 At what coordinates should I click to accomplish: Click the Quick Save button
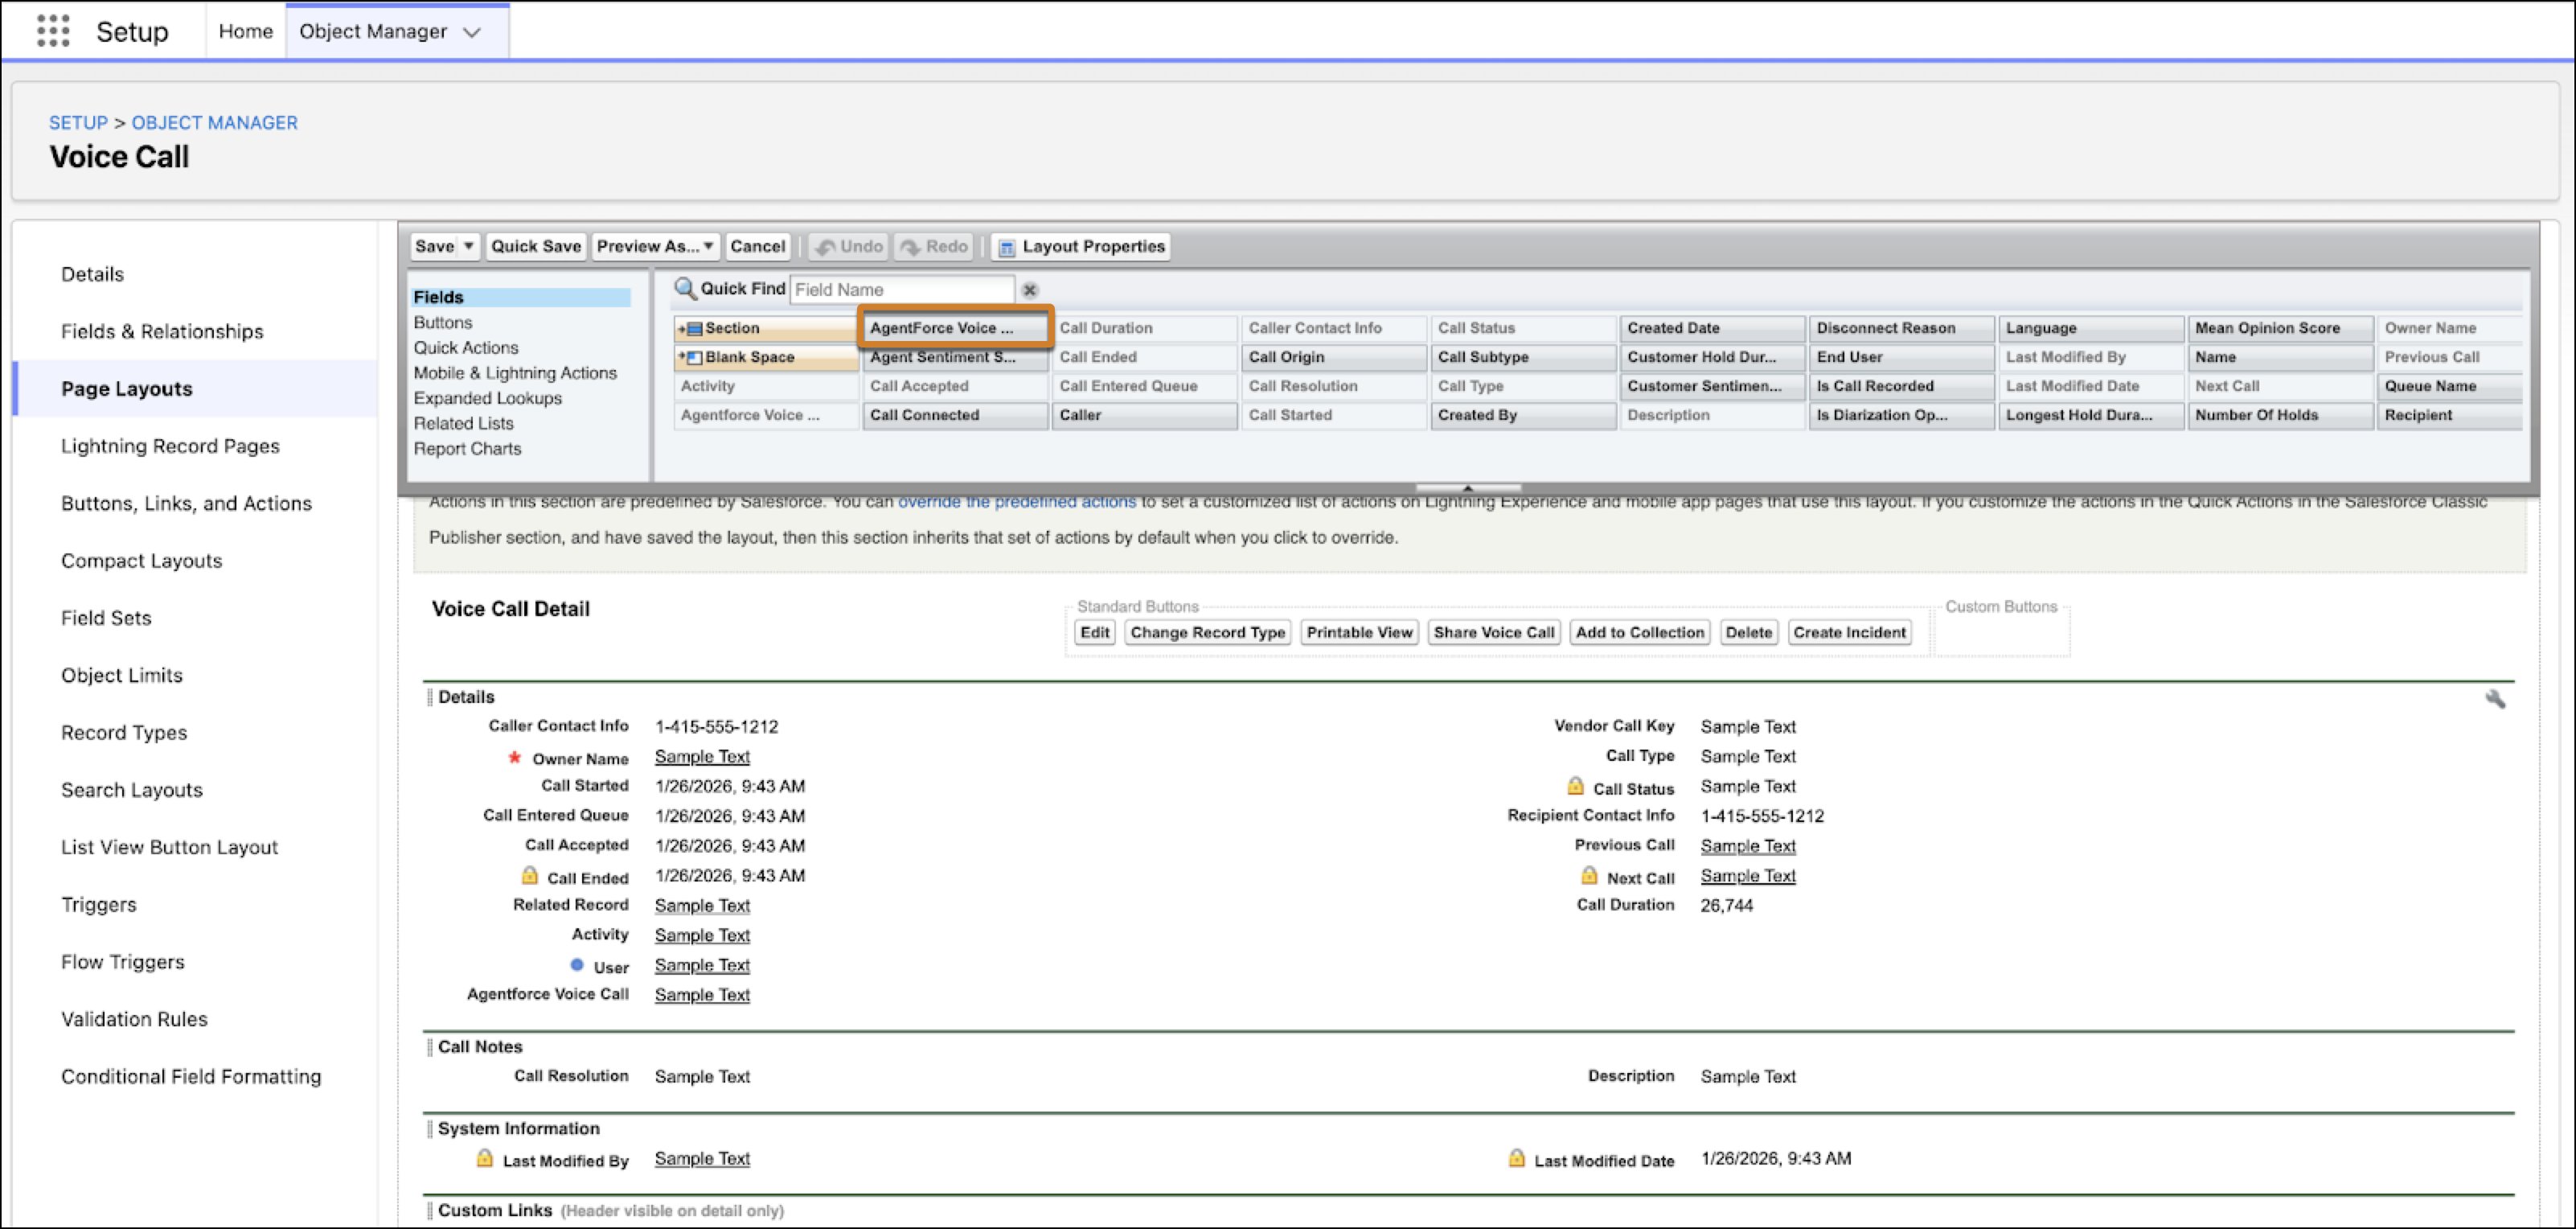pyautogui.click(x=535, y=246)
